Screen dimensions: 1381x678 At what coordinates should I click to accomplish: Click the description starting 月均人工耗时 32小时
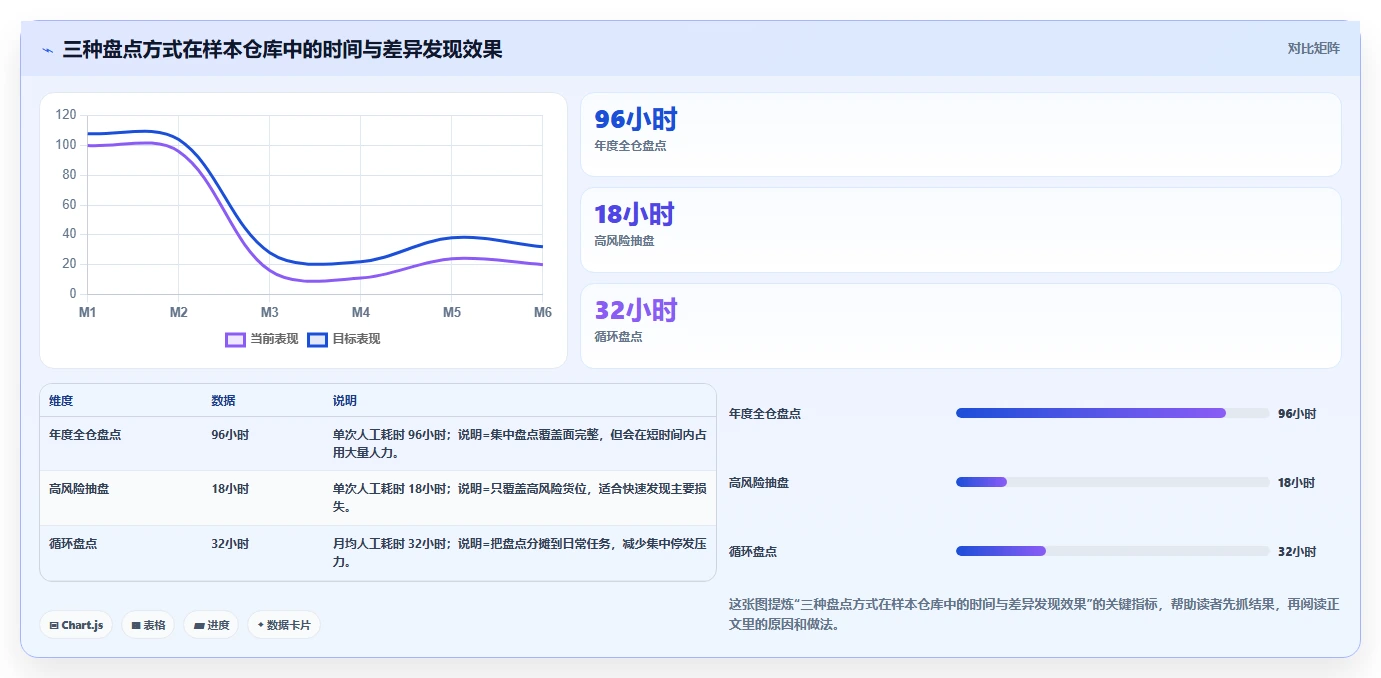[520, 553]
